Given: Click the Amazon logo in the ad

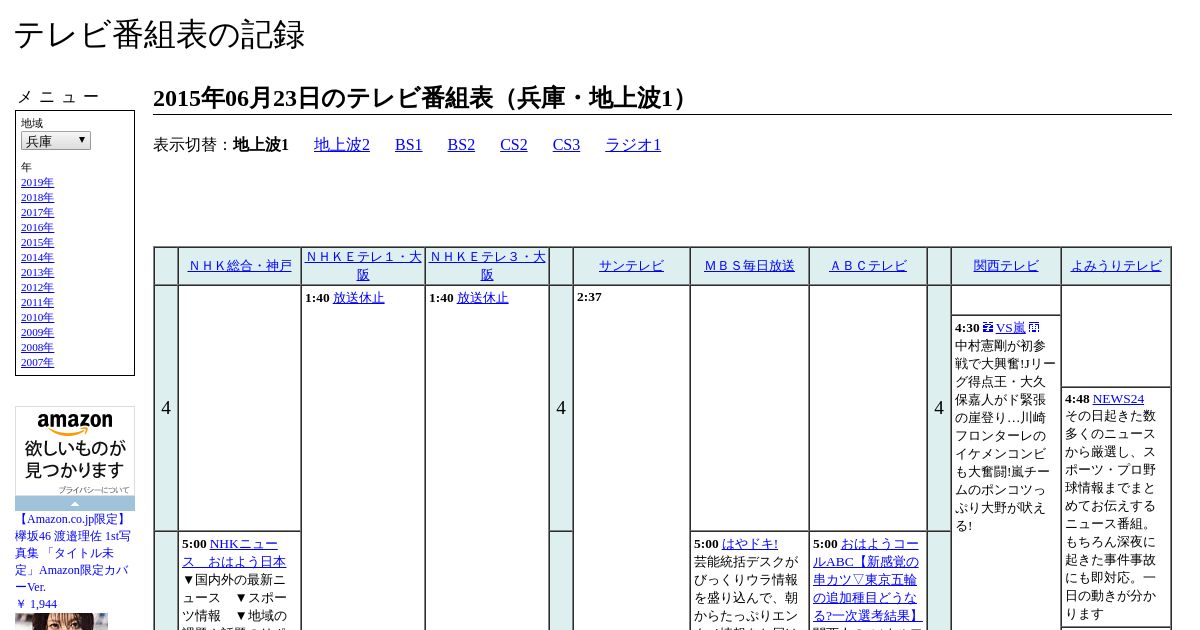Looking at the screenshot, I should pos(75,424).
